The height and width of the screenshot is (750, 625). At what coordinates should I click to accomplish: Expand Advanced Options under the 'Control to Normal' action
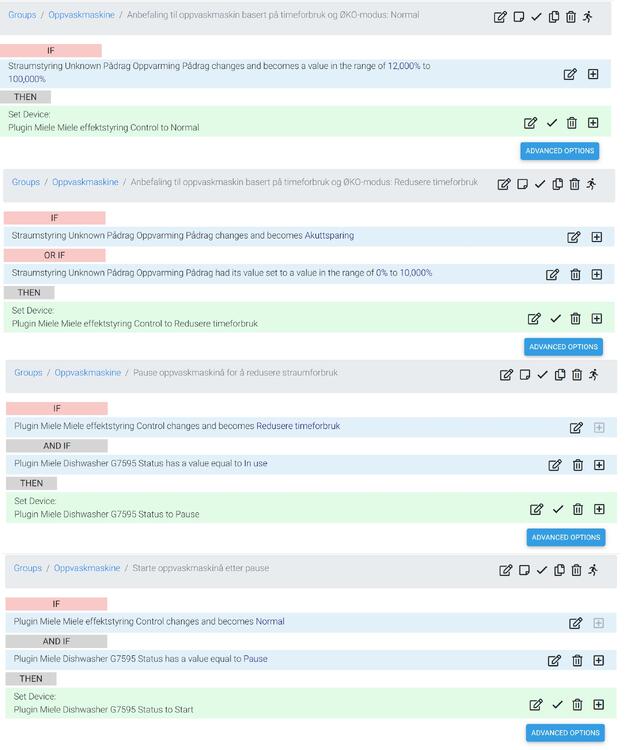559,151
